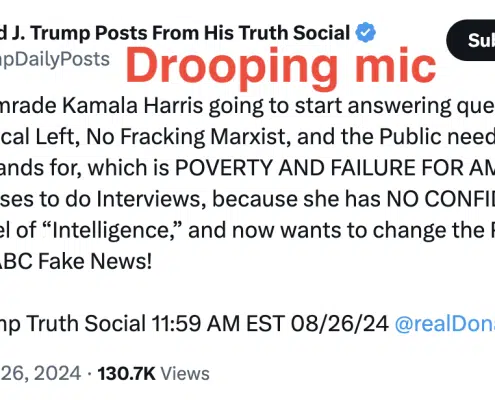495x400 pixels.
Task: Click the DailyPosts account handle
Action: click(55, 60)
